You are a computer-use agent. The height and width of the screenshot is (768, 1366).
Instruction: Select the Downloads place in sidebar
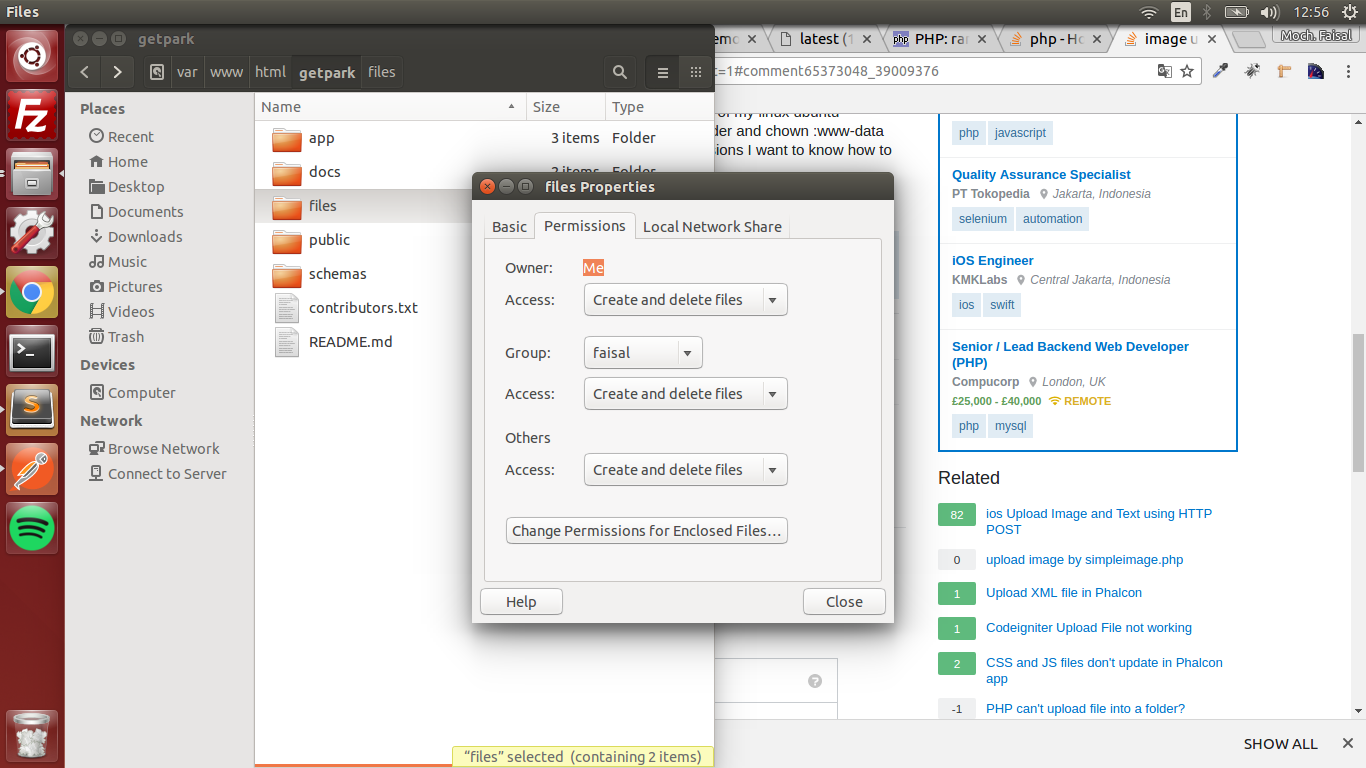[x=145, y=237]
